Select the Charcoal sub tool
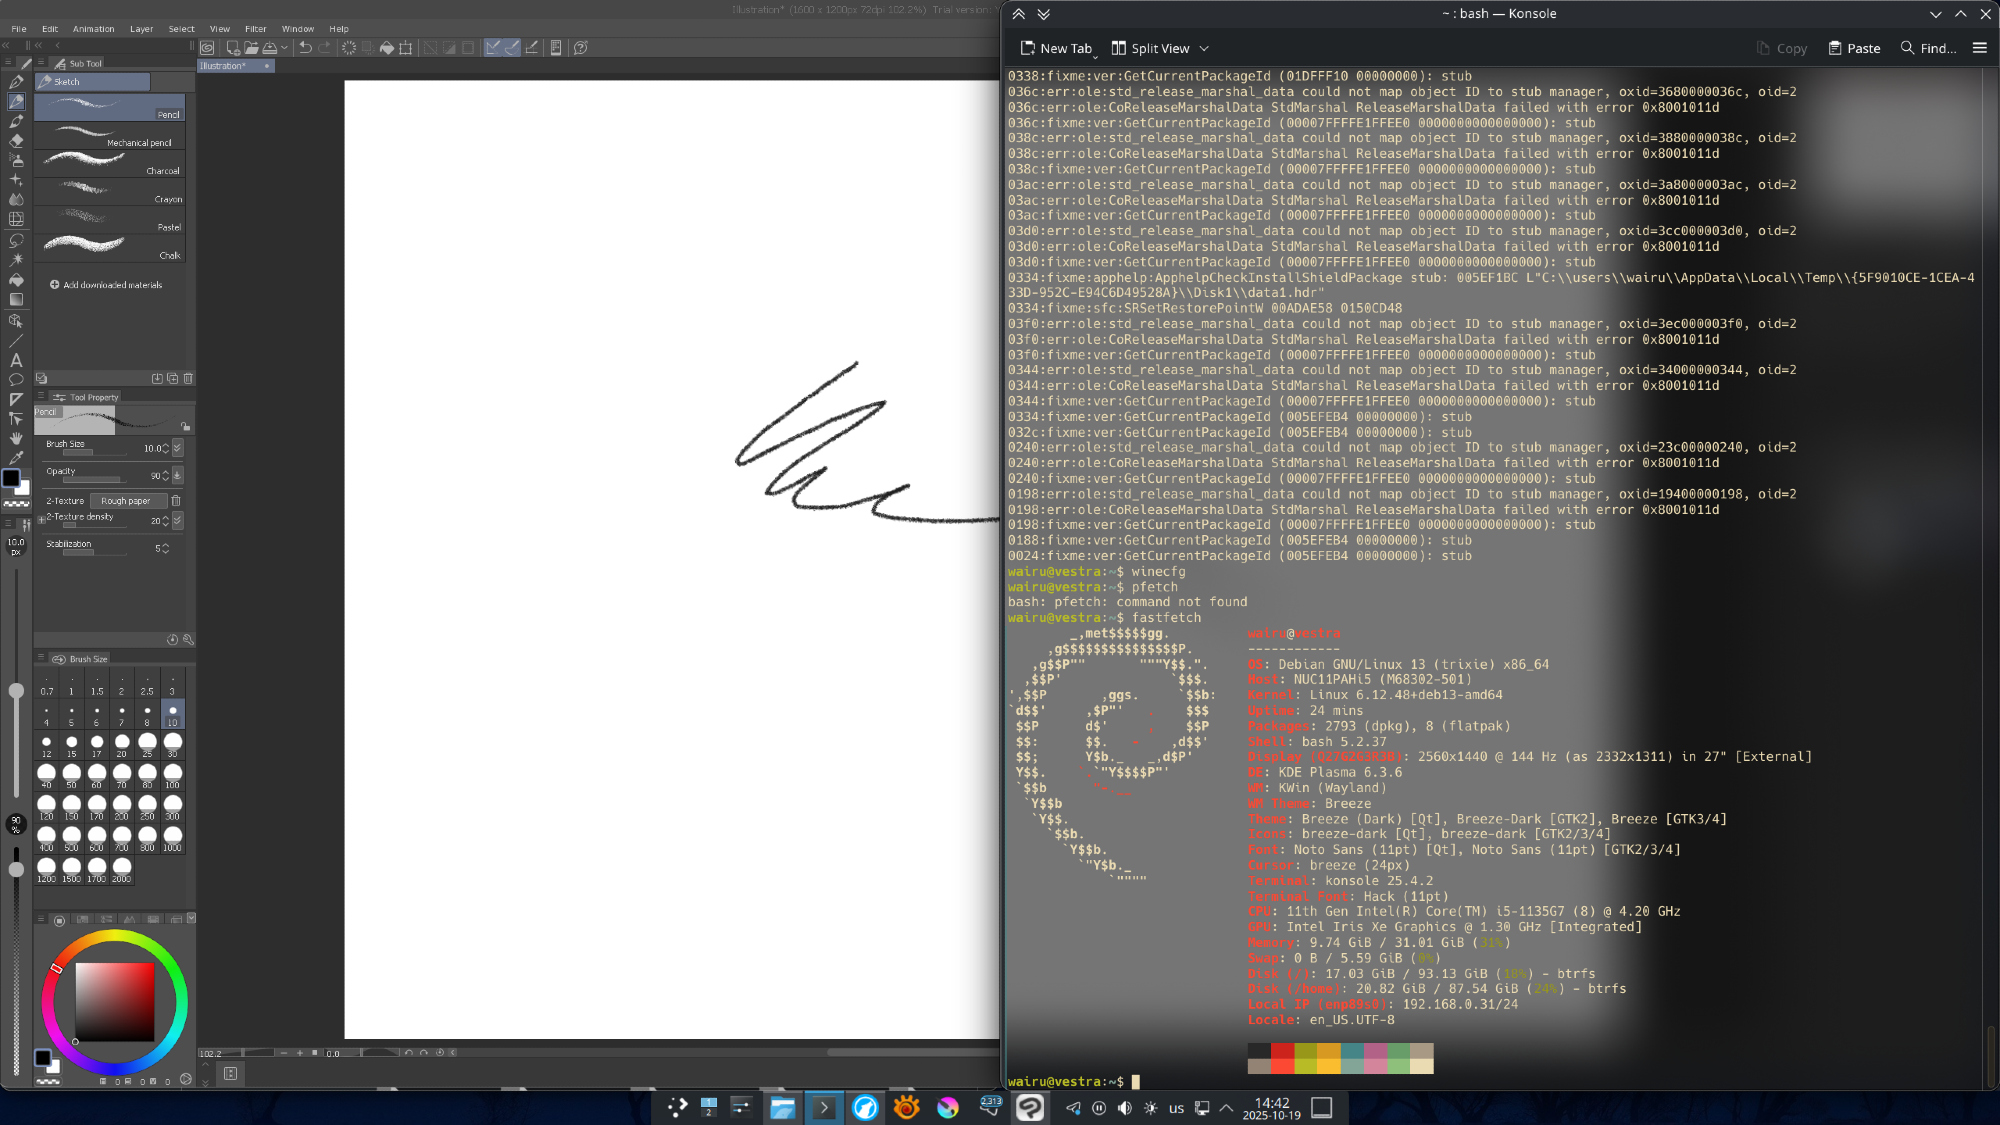The image size is (2000, 1125). point(110,164)
